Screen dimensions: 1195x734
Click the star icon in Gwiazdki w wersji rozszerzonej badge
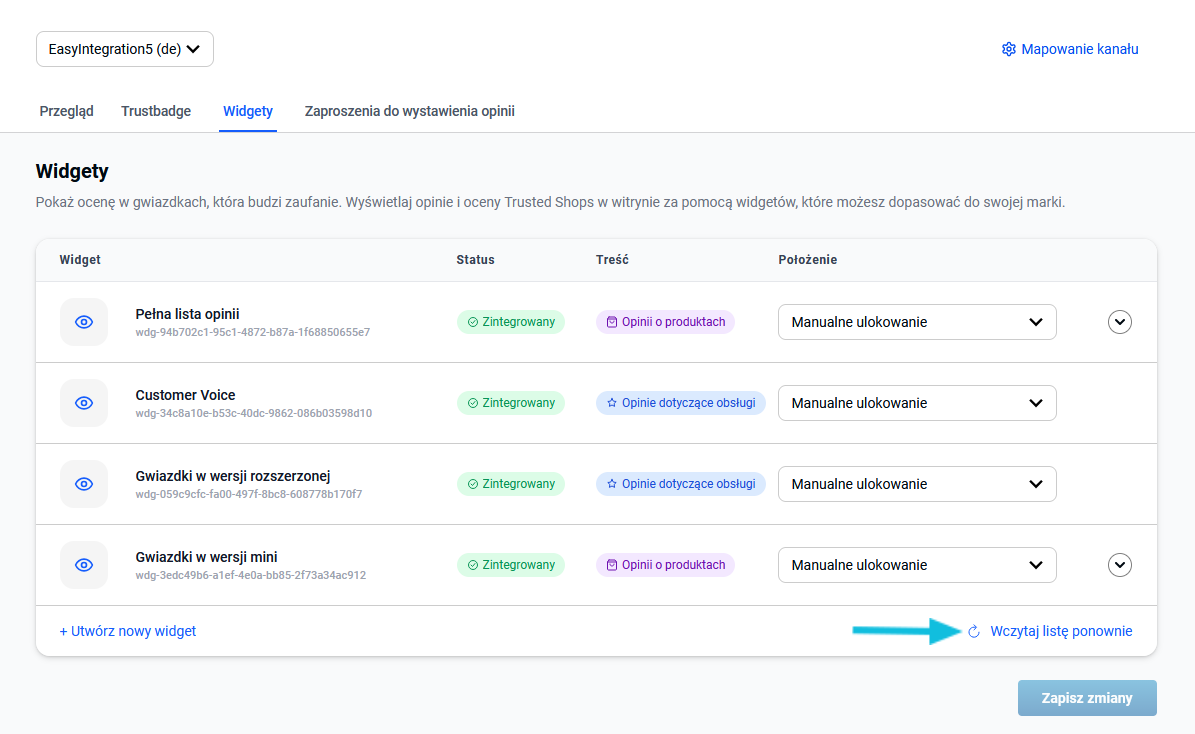612,484
